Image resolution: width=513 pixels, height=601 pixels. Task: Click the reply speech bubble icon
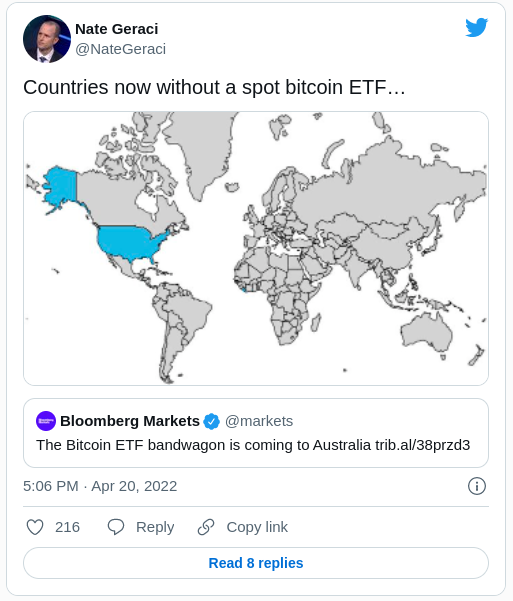pos(116,527)
